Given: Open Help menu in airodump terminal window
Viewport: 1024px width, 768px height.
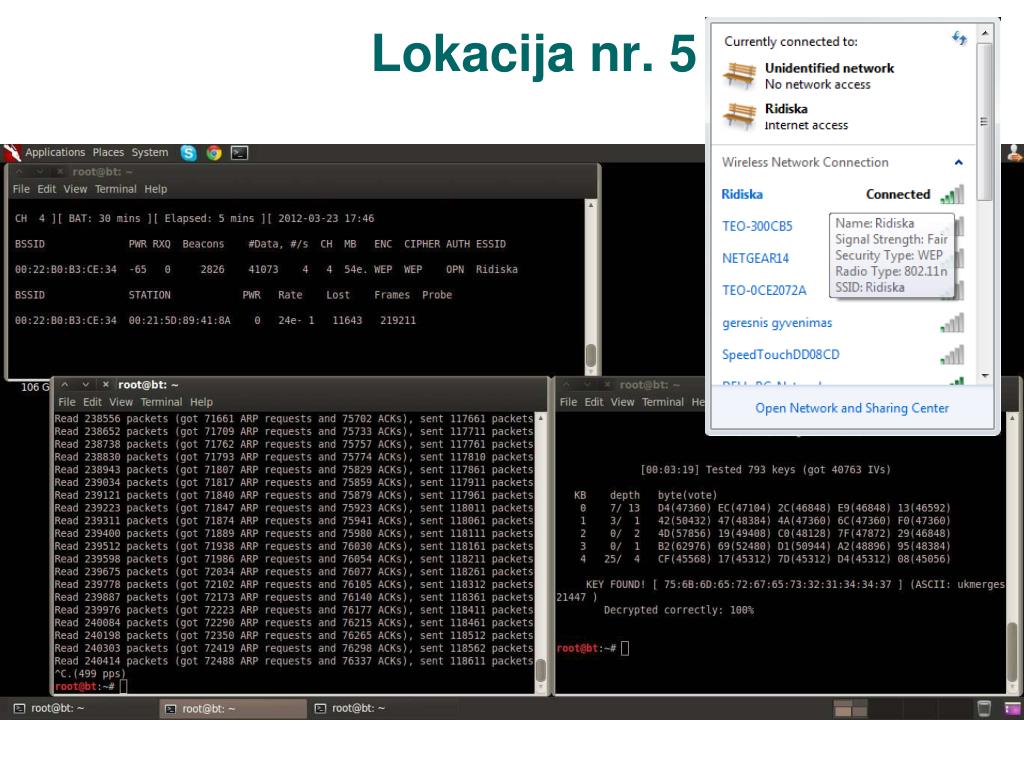Looking at the screenshot, I should coord(155,189).
